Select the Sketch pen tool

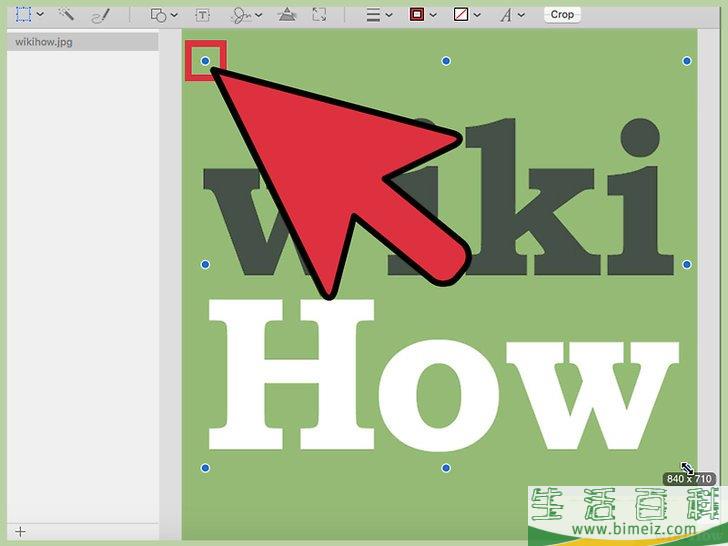pyautogui.click(x=100, y=15)
